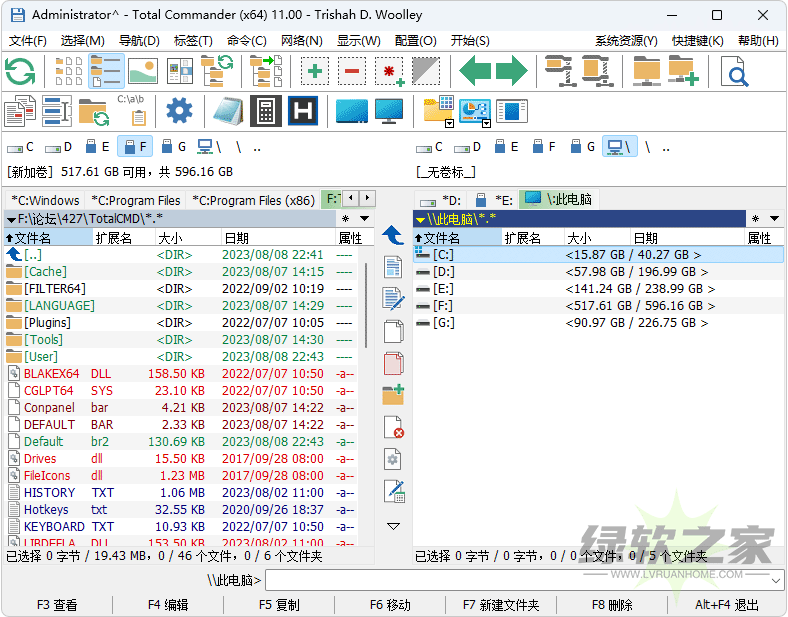Viewport: 788px width, 617px height.
Task: Switch to the *C:Program Files tab
Action: (136, 200)
